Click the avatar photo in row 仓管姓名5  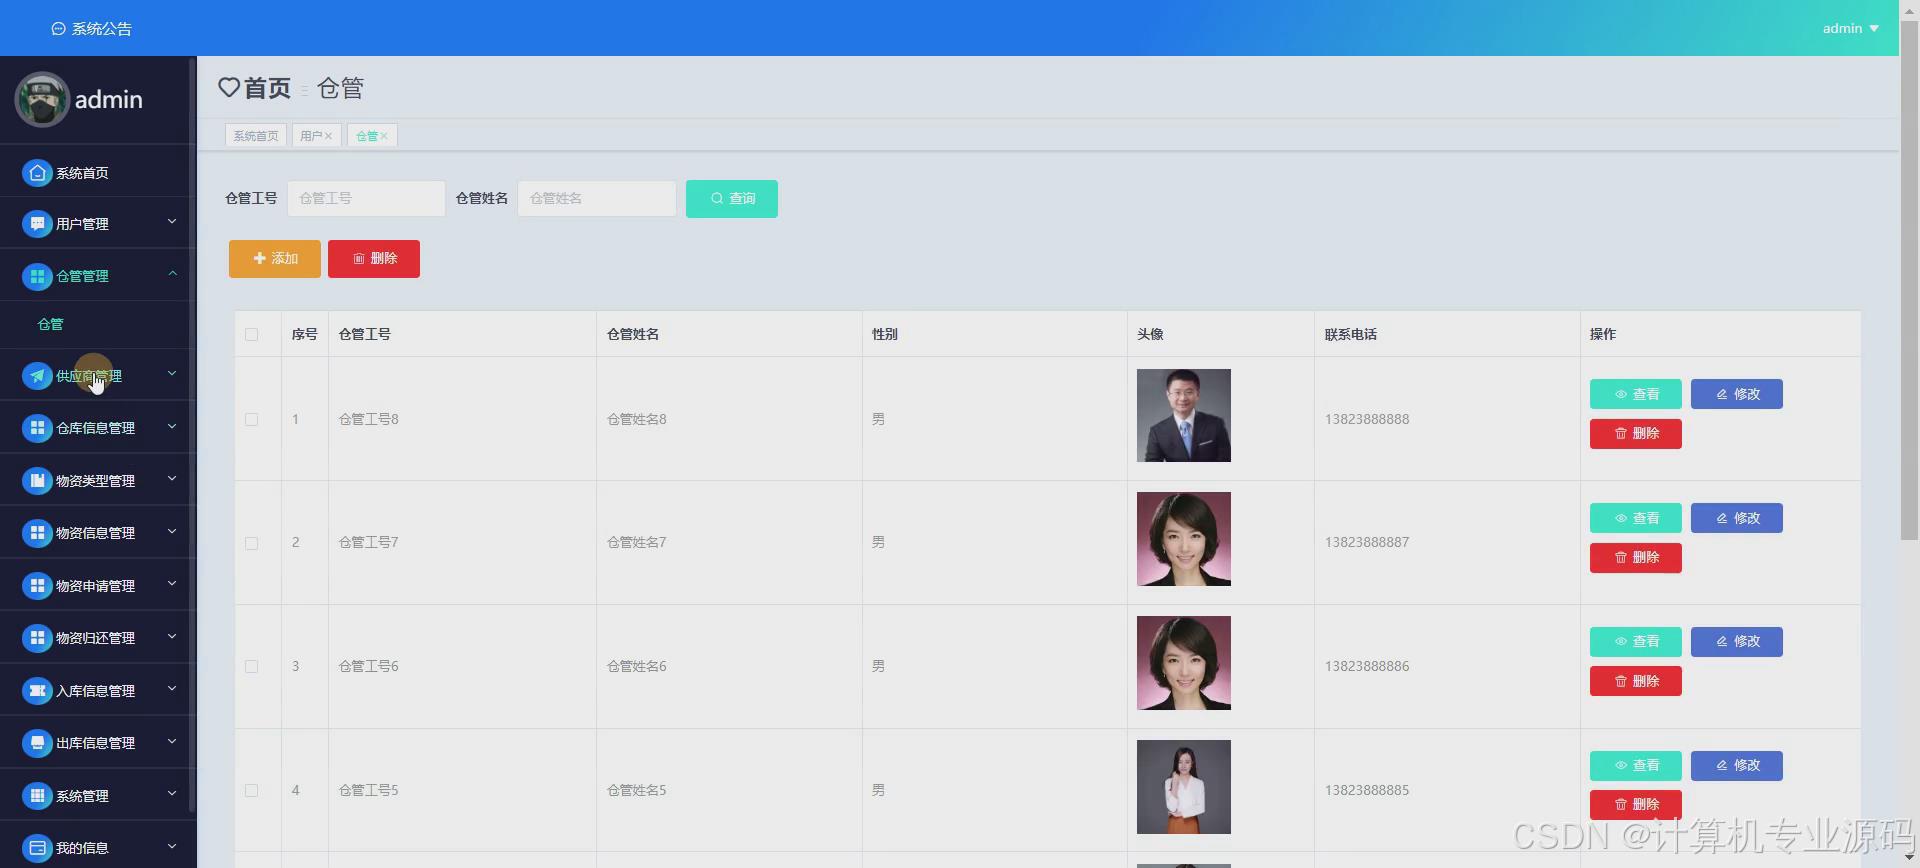click(x=1184, y=787)
